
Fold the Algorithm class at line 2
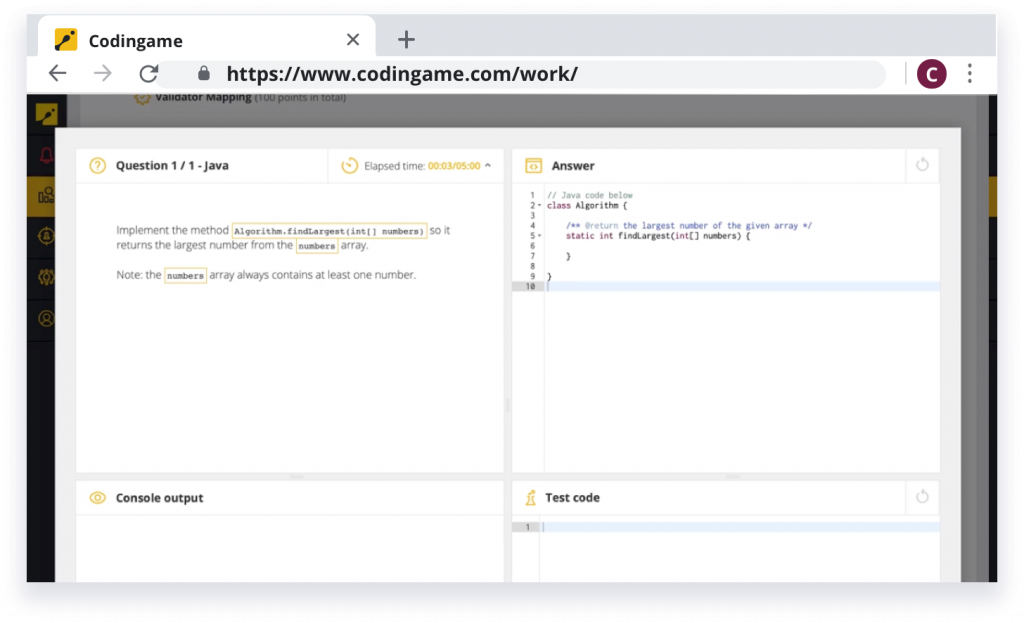539,205
